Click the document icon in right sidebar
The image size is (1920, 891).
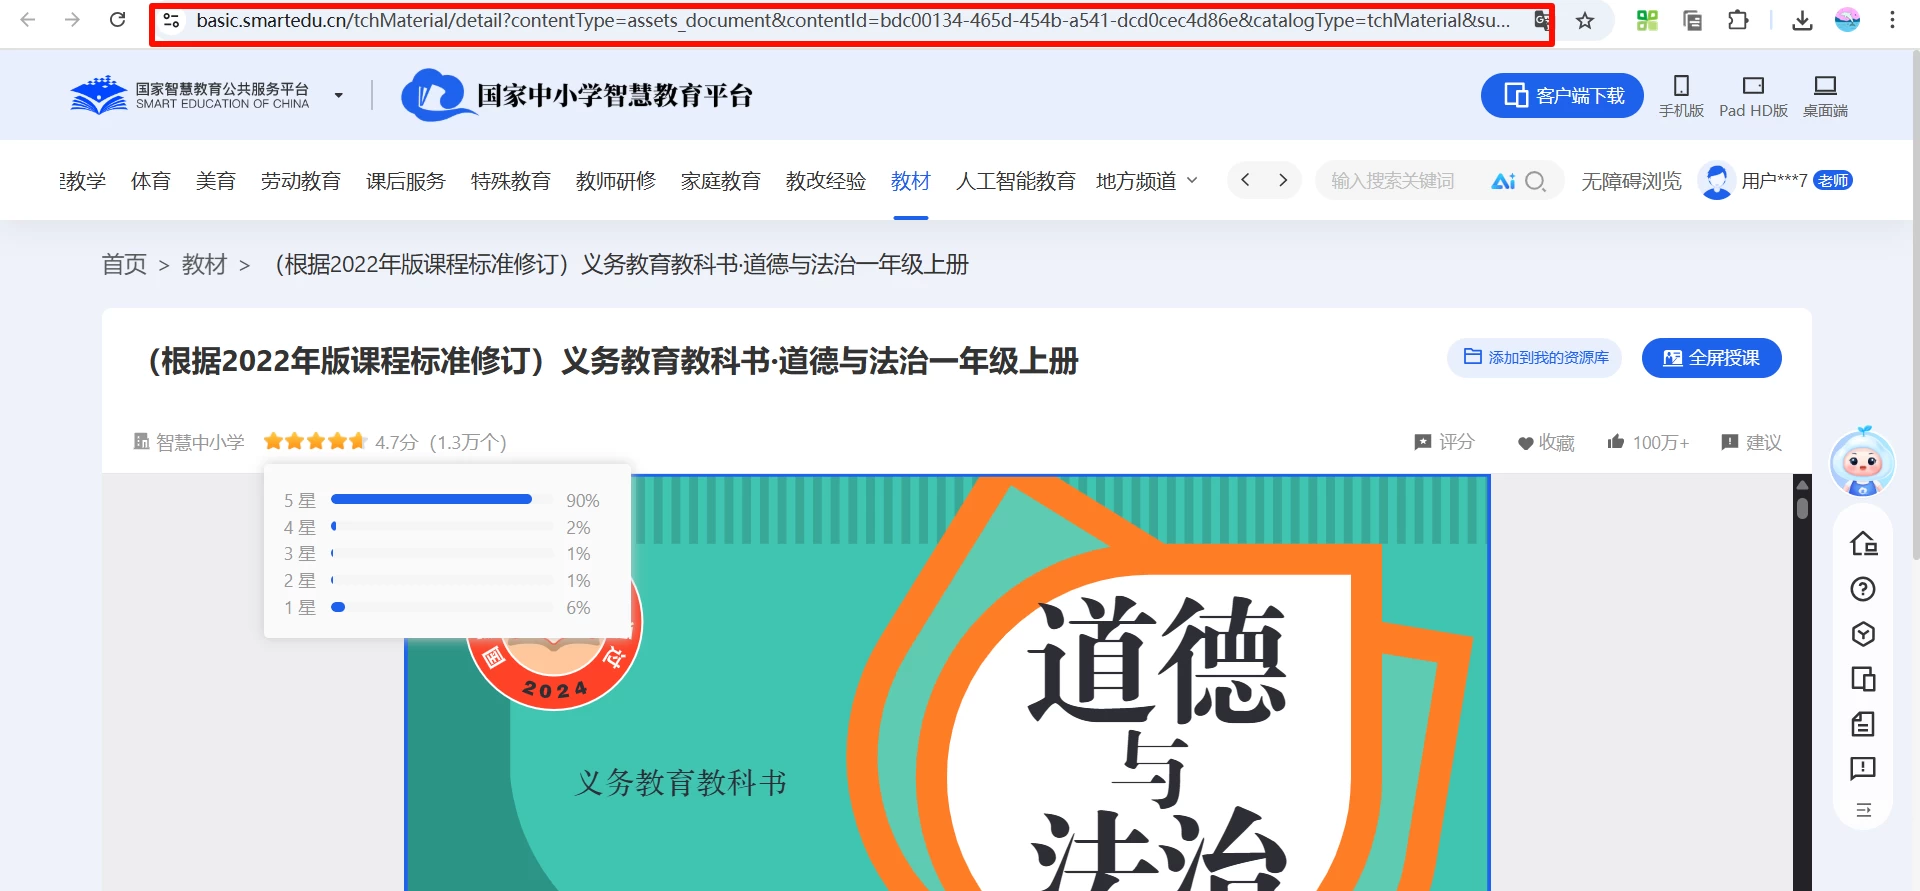pyautogui.click(x=1863, y=724)
